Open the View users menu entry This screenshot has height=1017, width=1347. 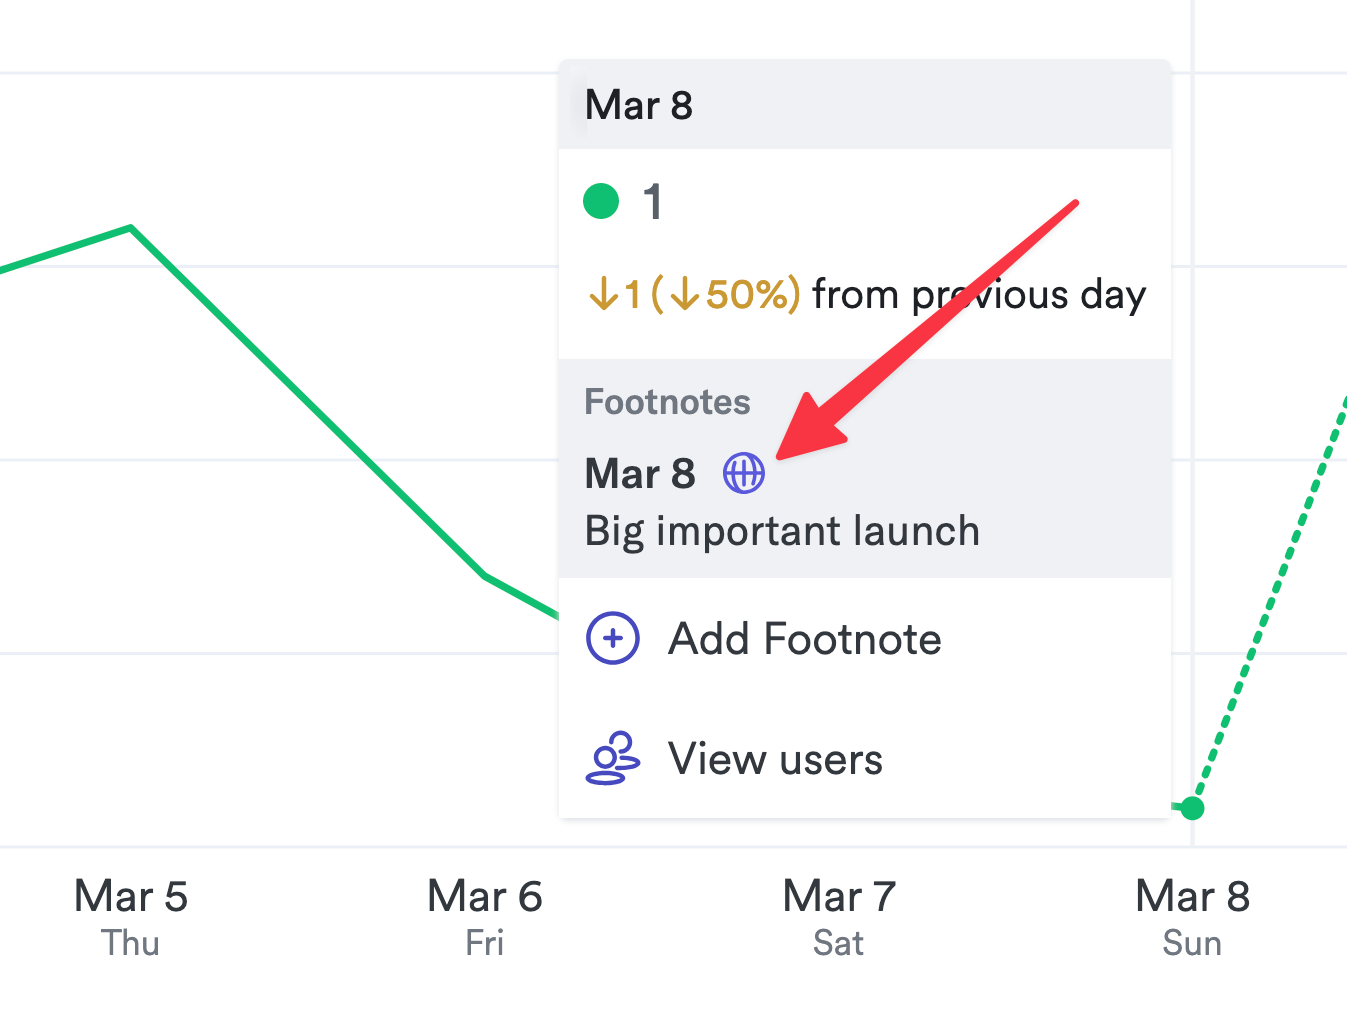775,759
